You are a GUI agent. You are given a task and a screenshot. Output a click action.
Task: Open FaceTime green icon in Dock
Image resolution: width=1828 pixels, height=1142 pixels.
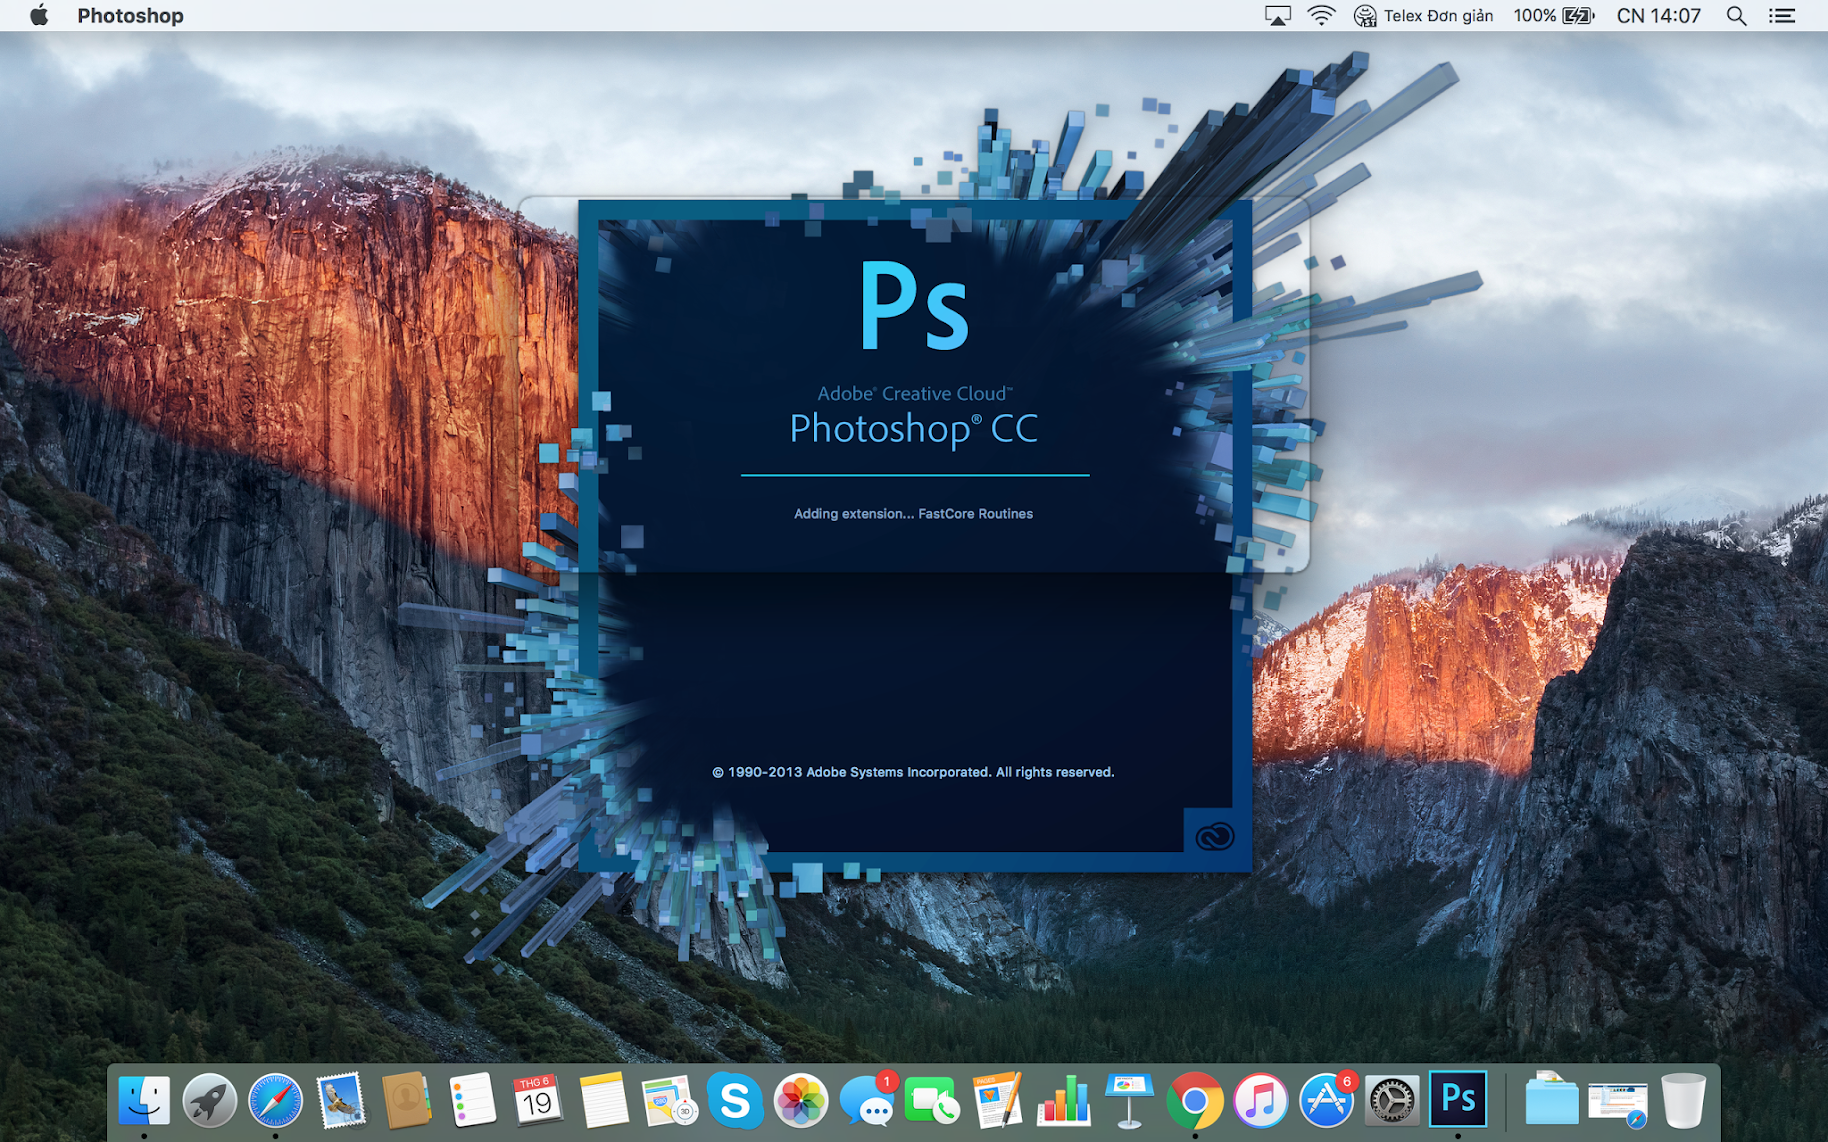[x=932, y=1100]
